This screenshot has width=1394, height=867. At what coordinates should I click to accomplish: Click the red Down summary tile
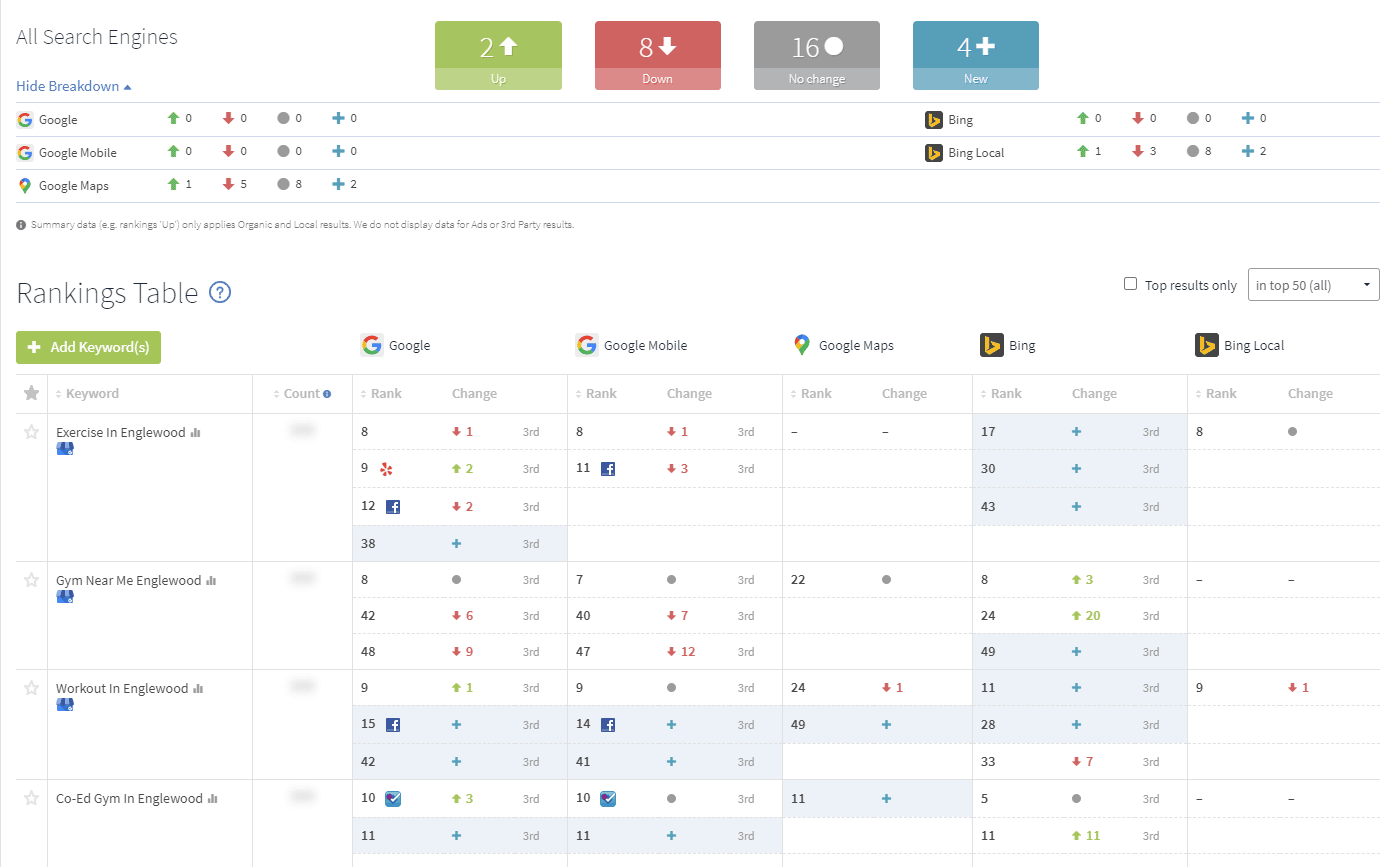pos(657,56)
